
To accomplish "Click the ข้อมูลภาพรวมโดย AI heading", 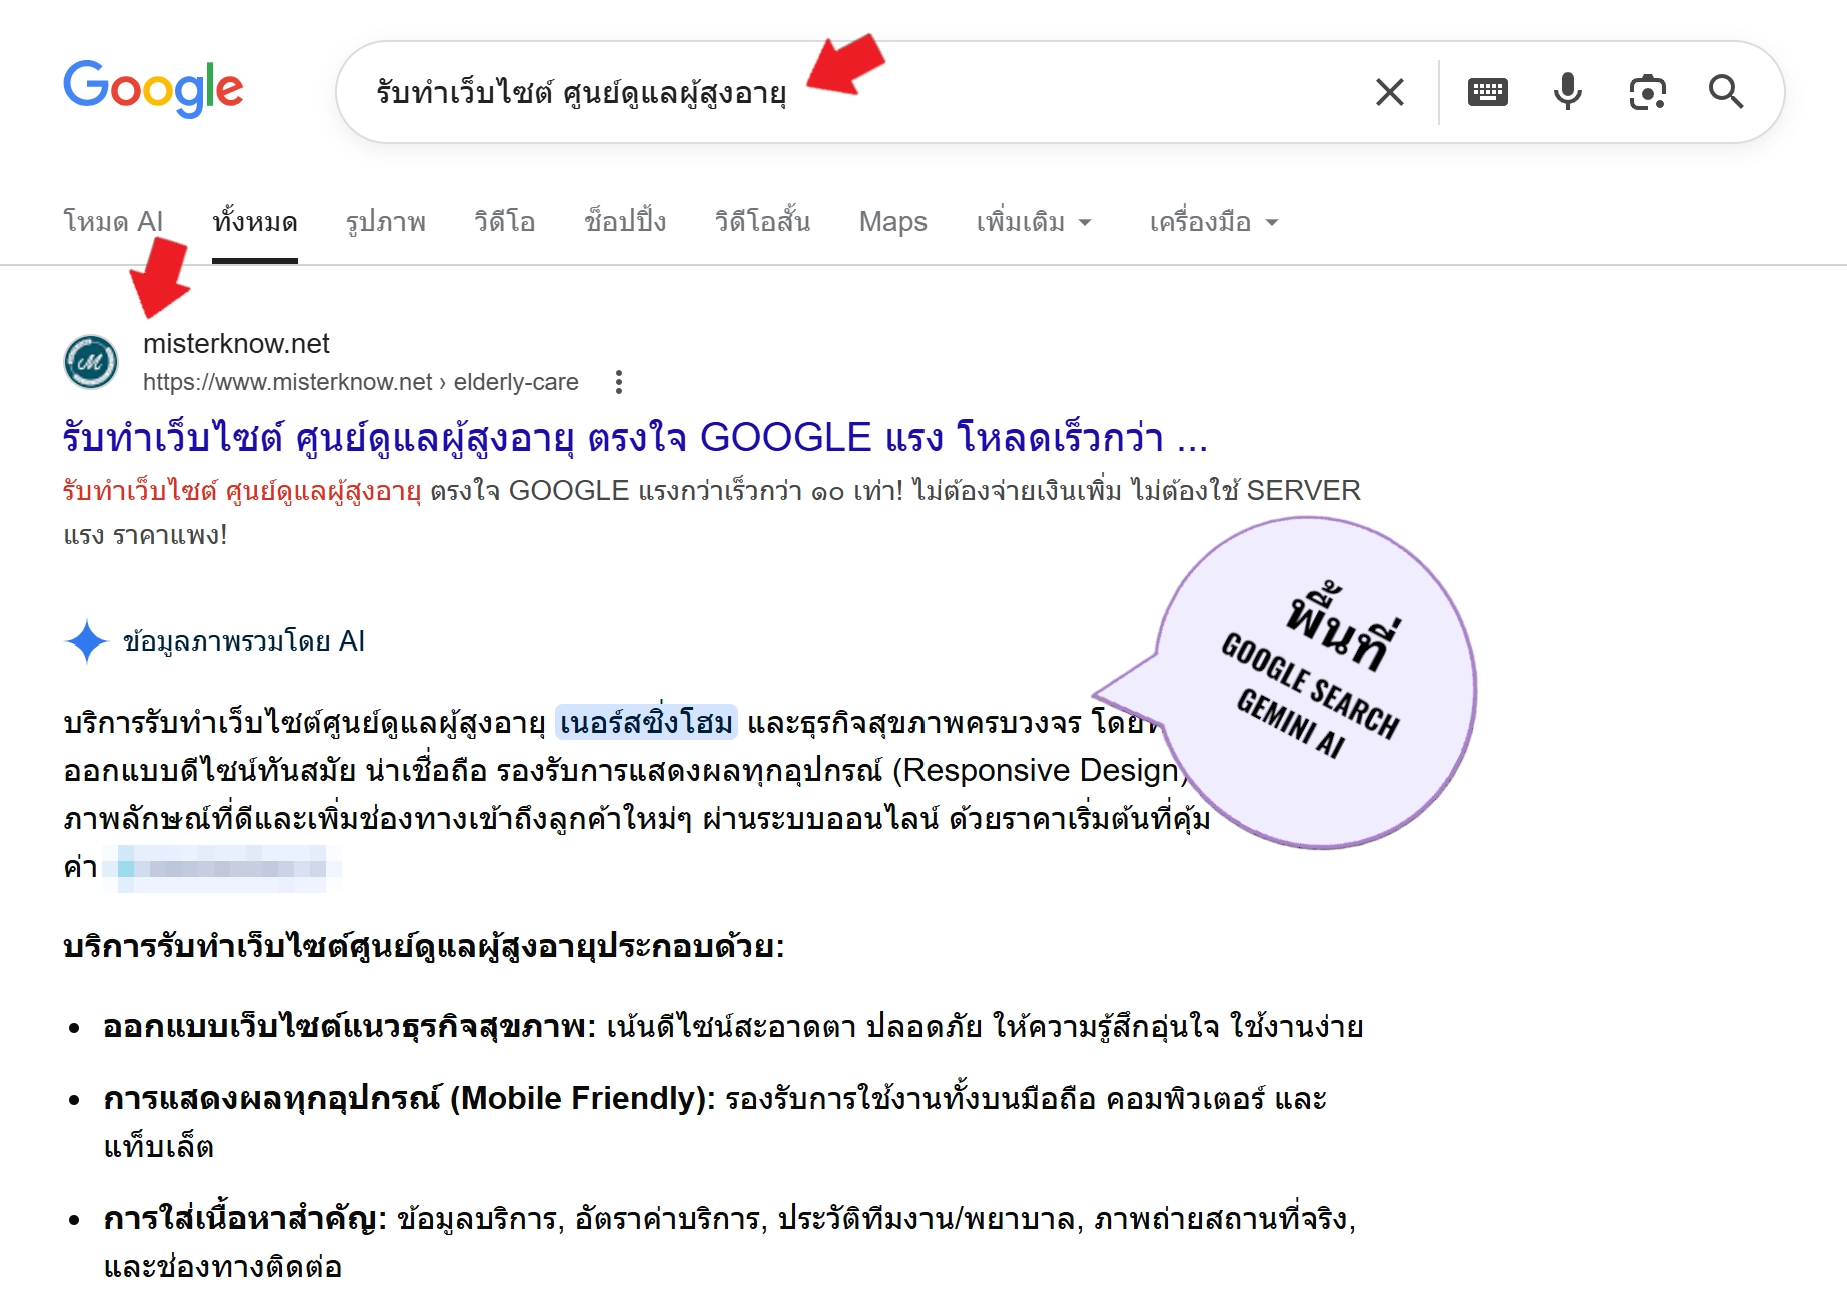I will point(244,641).
